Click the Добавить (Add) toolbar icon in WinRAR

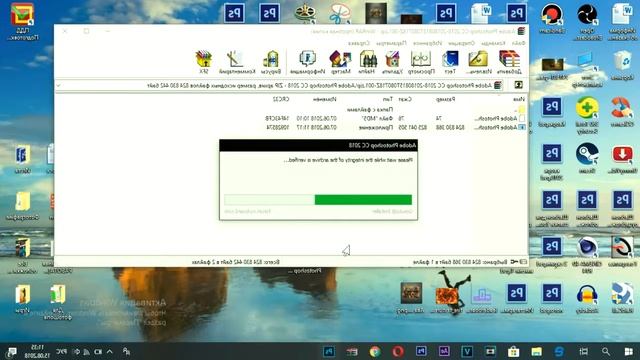click(x=509, y=62)
